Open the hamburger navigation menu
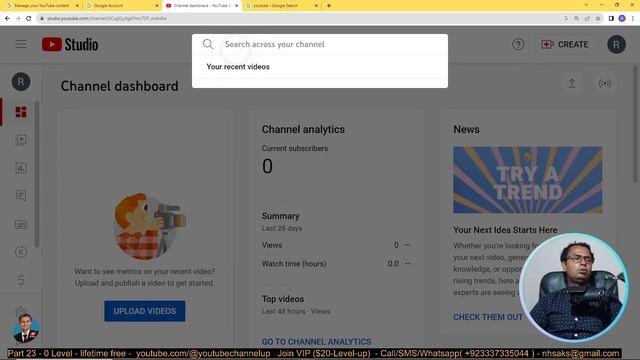Viewport: 640px width, 360px height. tap(21, 44)
